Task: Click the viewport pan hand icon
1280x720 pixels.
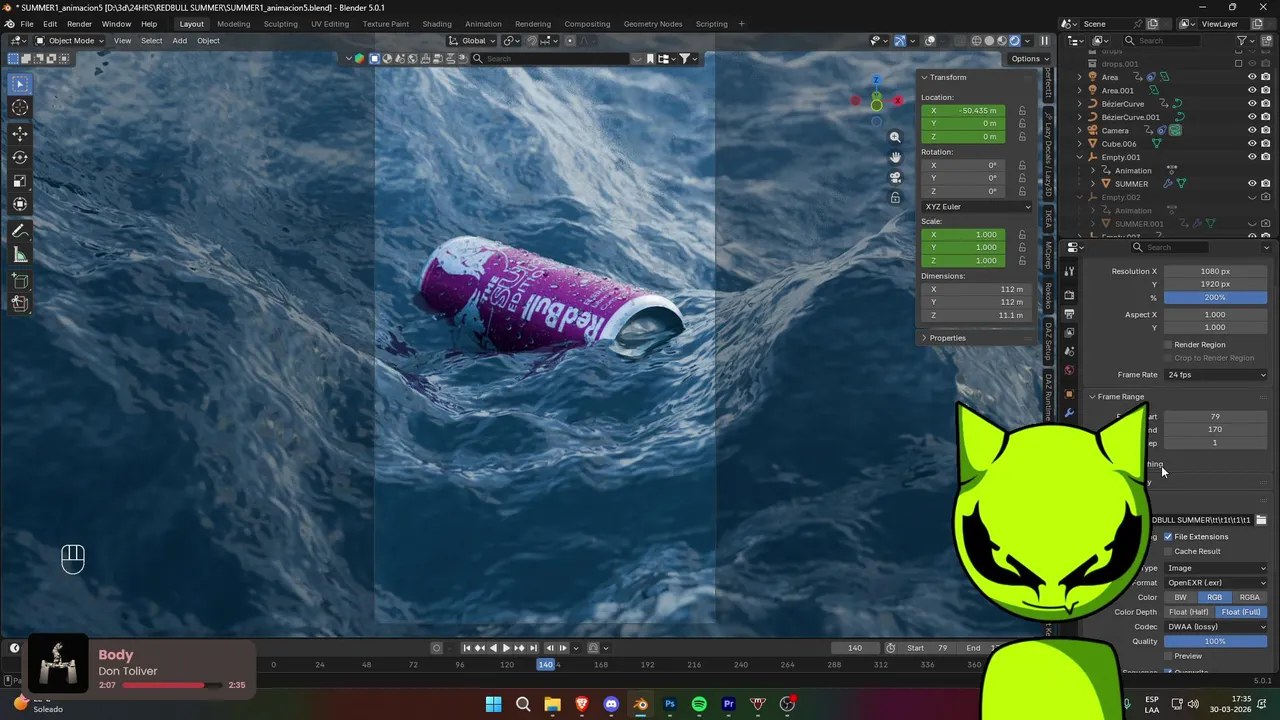Action: (x=895, y=157)
